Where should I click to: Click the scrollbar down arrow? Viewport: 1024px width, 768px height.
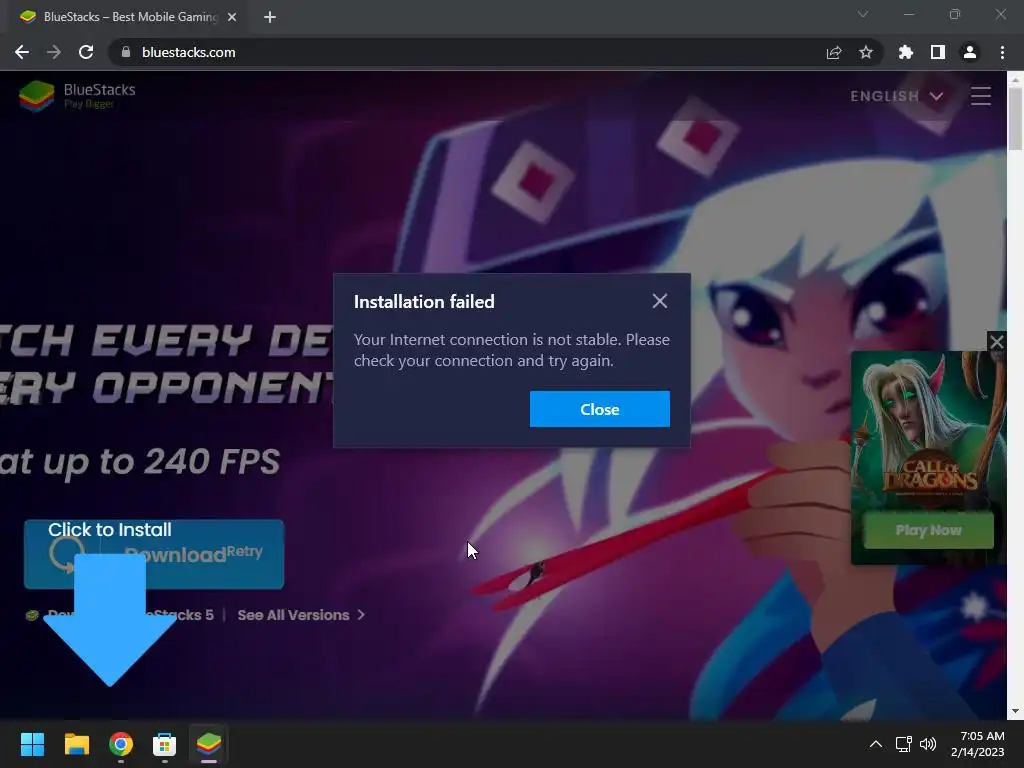[x=1015, y=711]
